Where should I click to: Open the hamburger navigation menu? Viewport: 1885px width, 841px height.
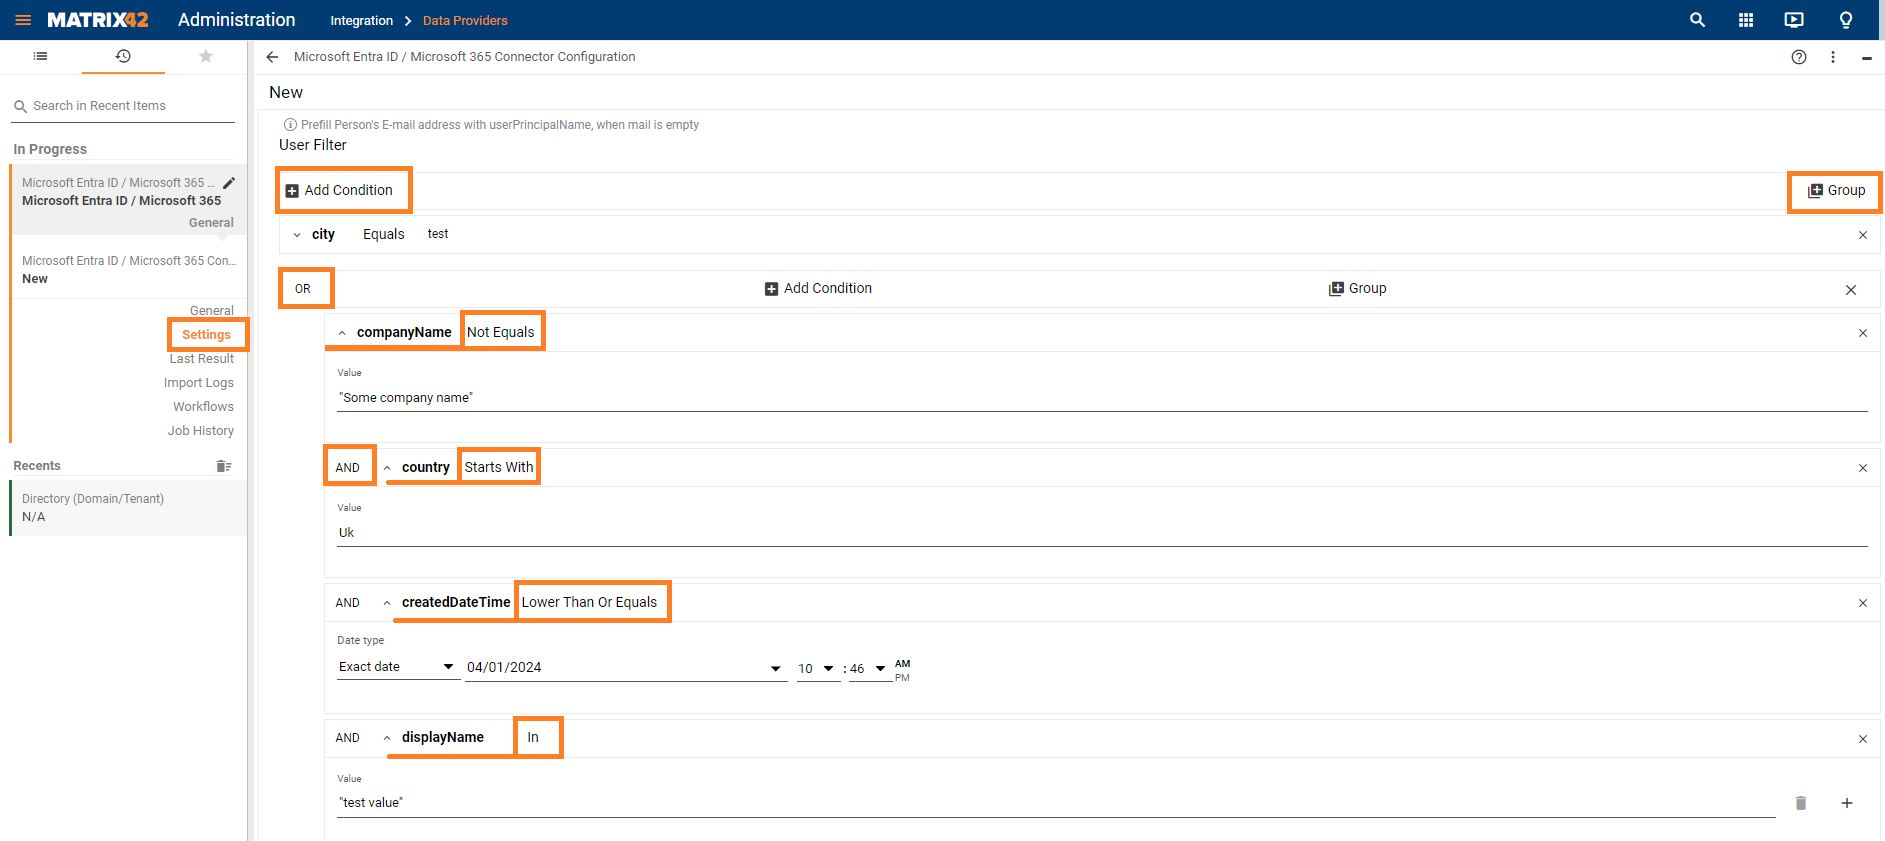[x=23, y=20]
